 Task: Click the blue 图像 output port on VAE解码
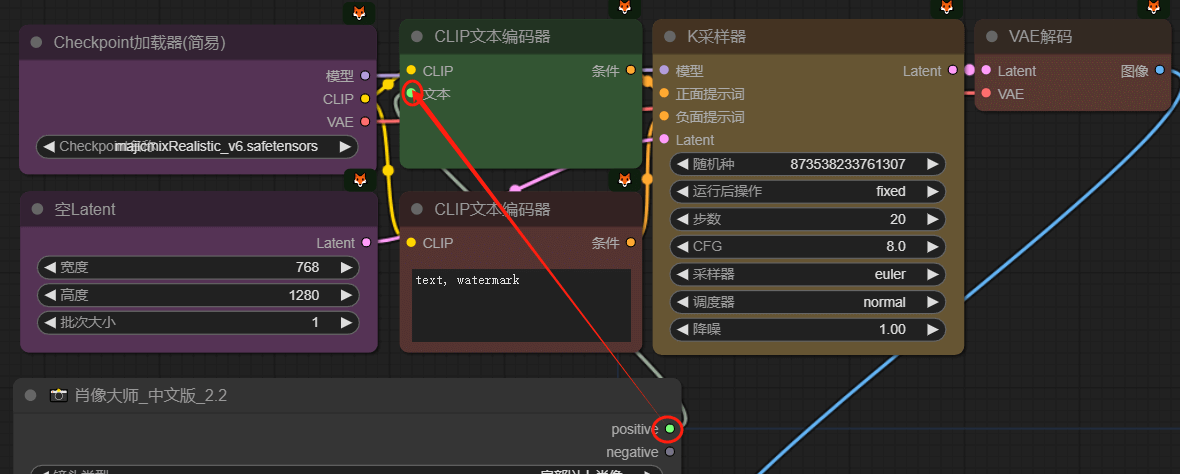pos(1159,71)
